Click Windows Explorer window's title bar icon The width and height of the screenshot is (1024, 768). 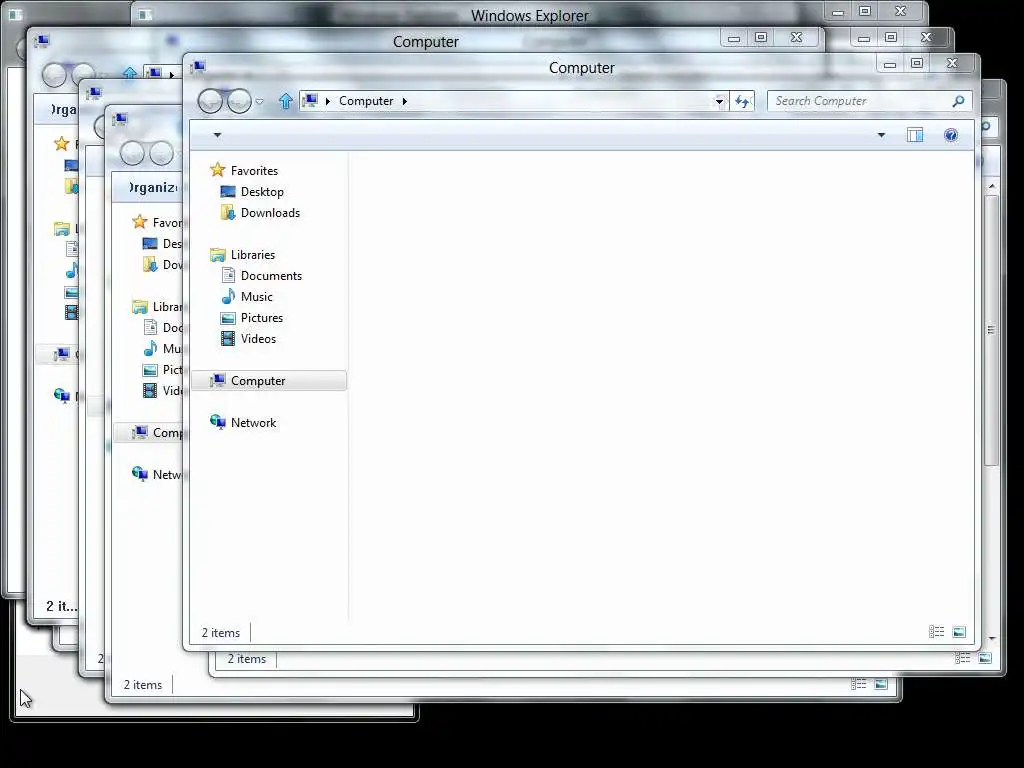click(x=145, y=14)
